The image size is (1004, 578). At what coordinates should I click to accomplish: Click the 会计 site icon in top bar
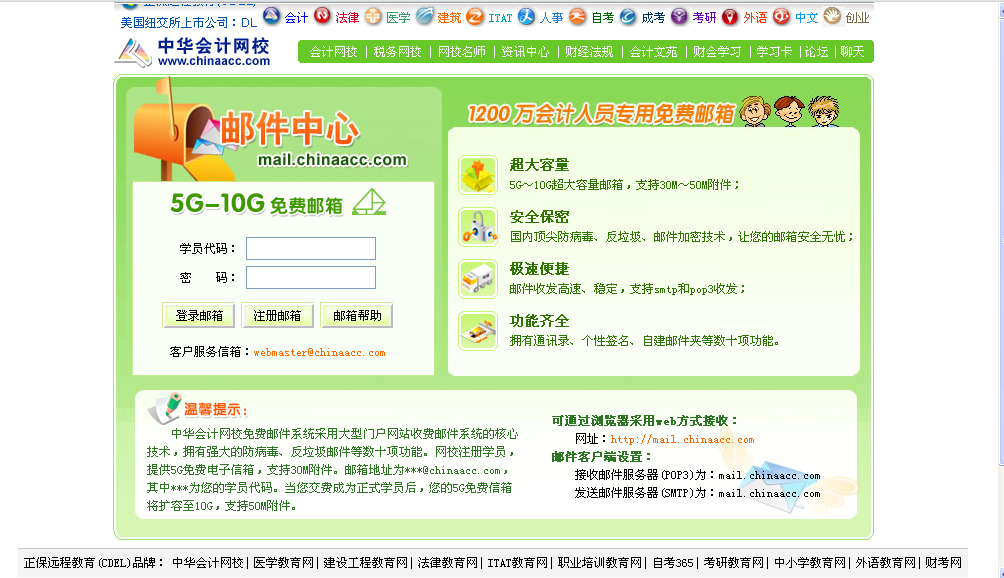(x=271, y=16)
